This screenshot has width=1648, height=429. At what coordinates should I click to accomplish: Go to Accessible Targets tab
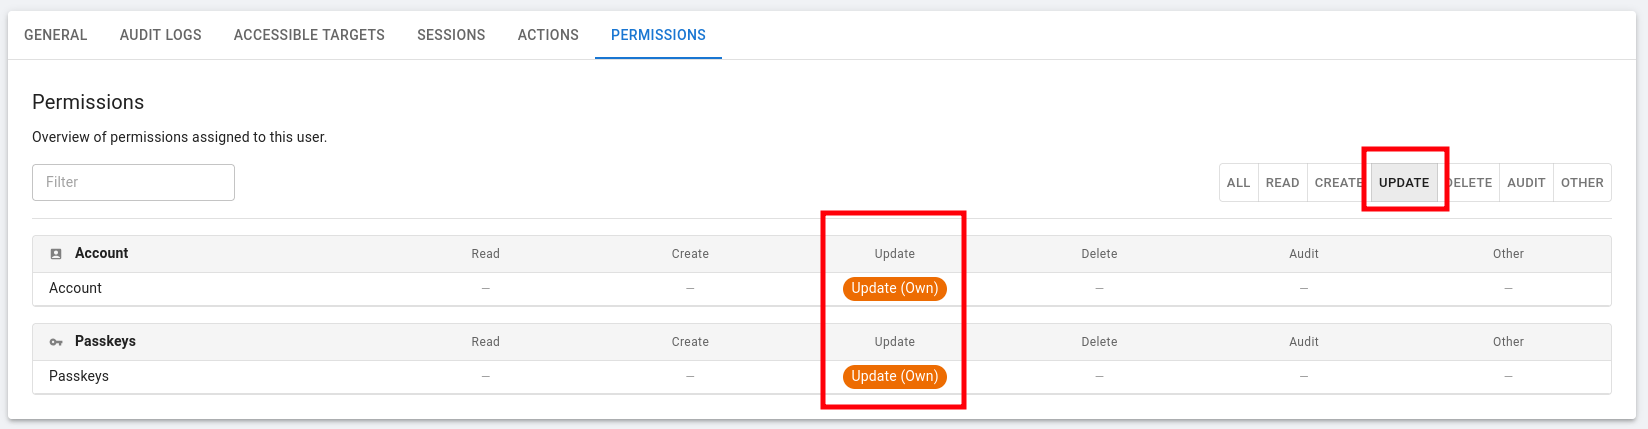(x=309, y=35)
